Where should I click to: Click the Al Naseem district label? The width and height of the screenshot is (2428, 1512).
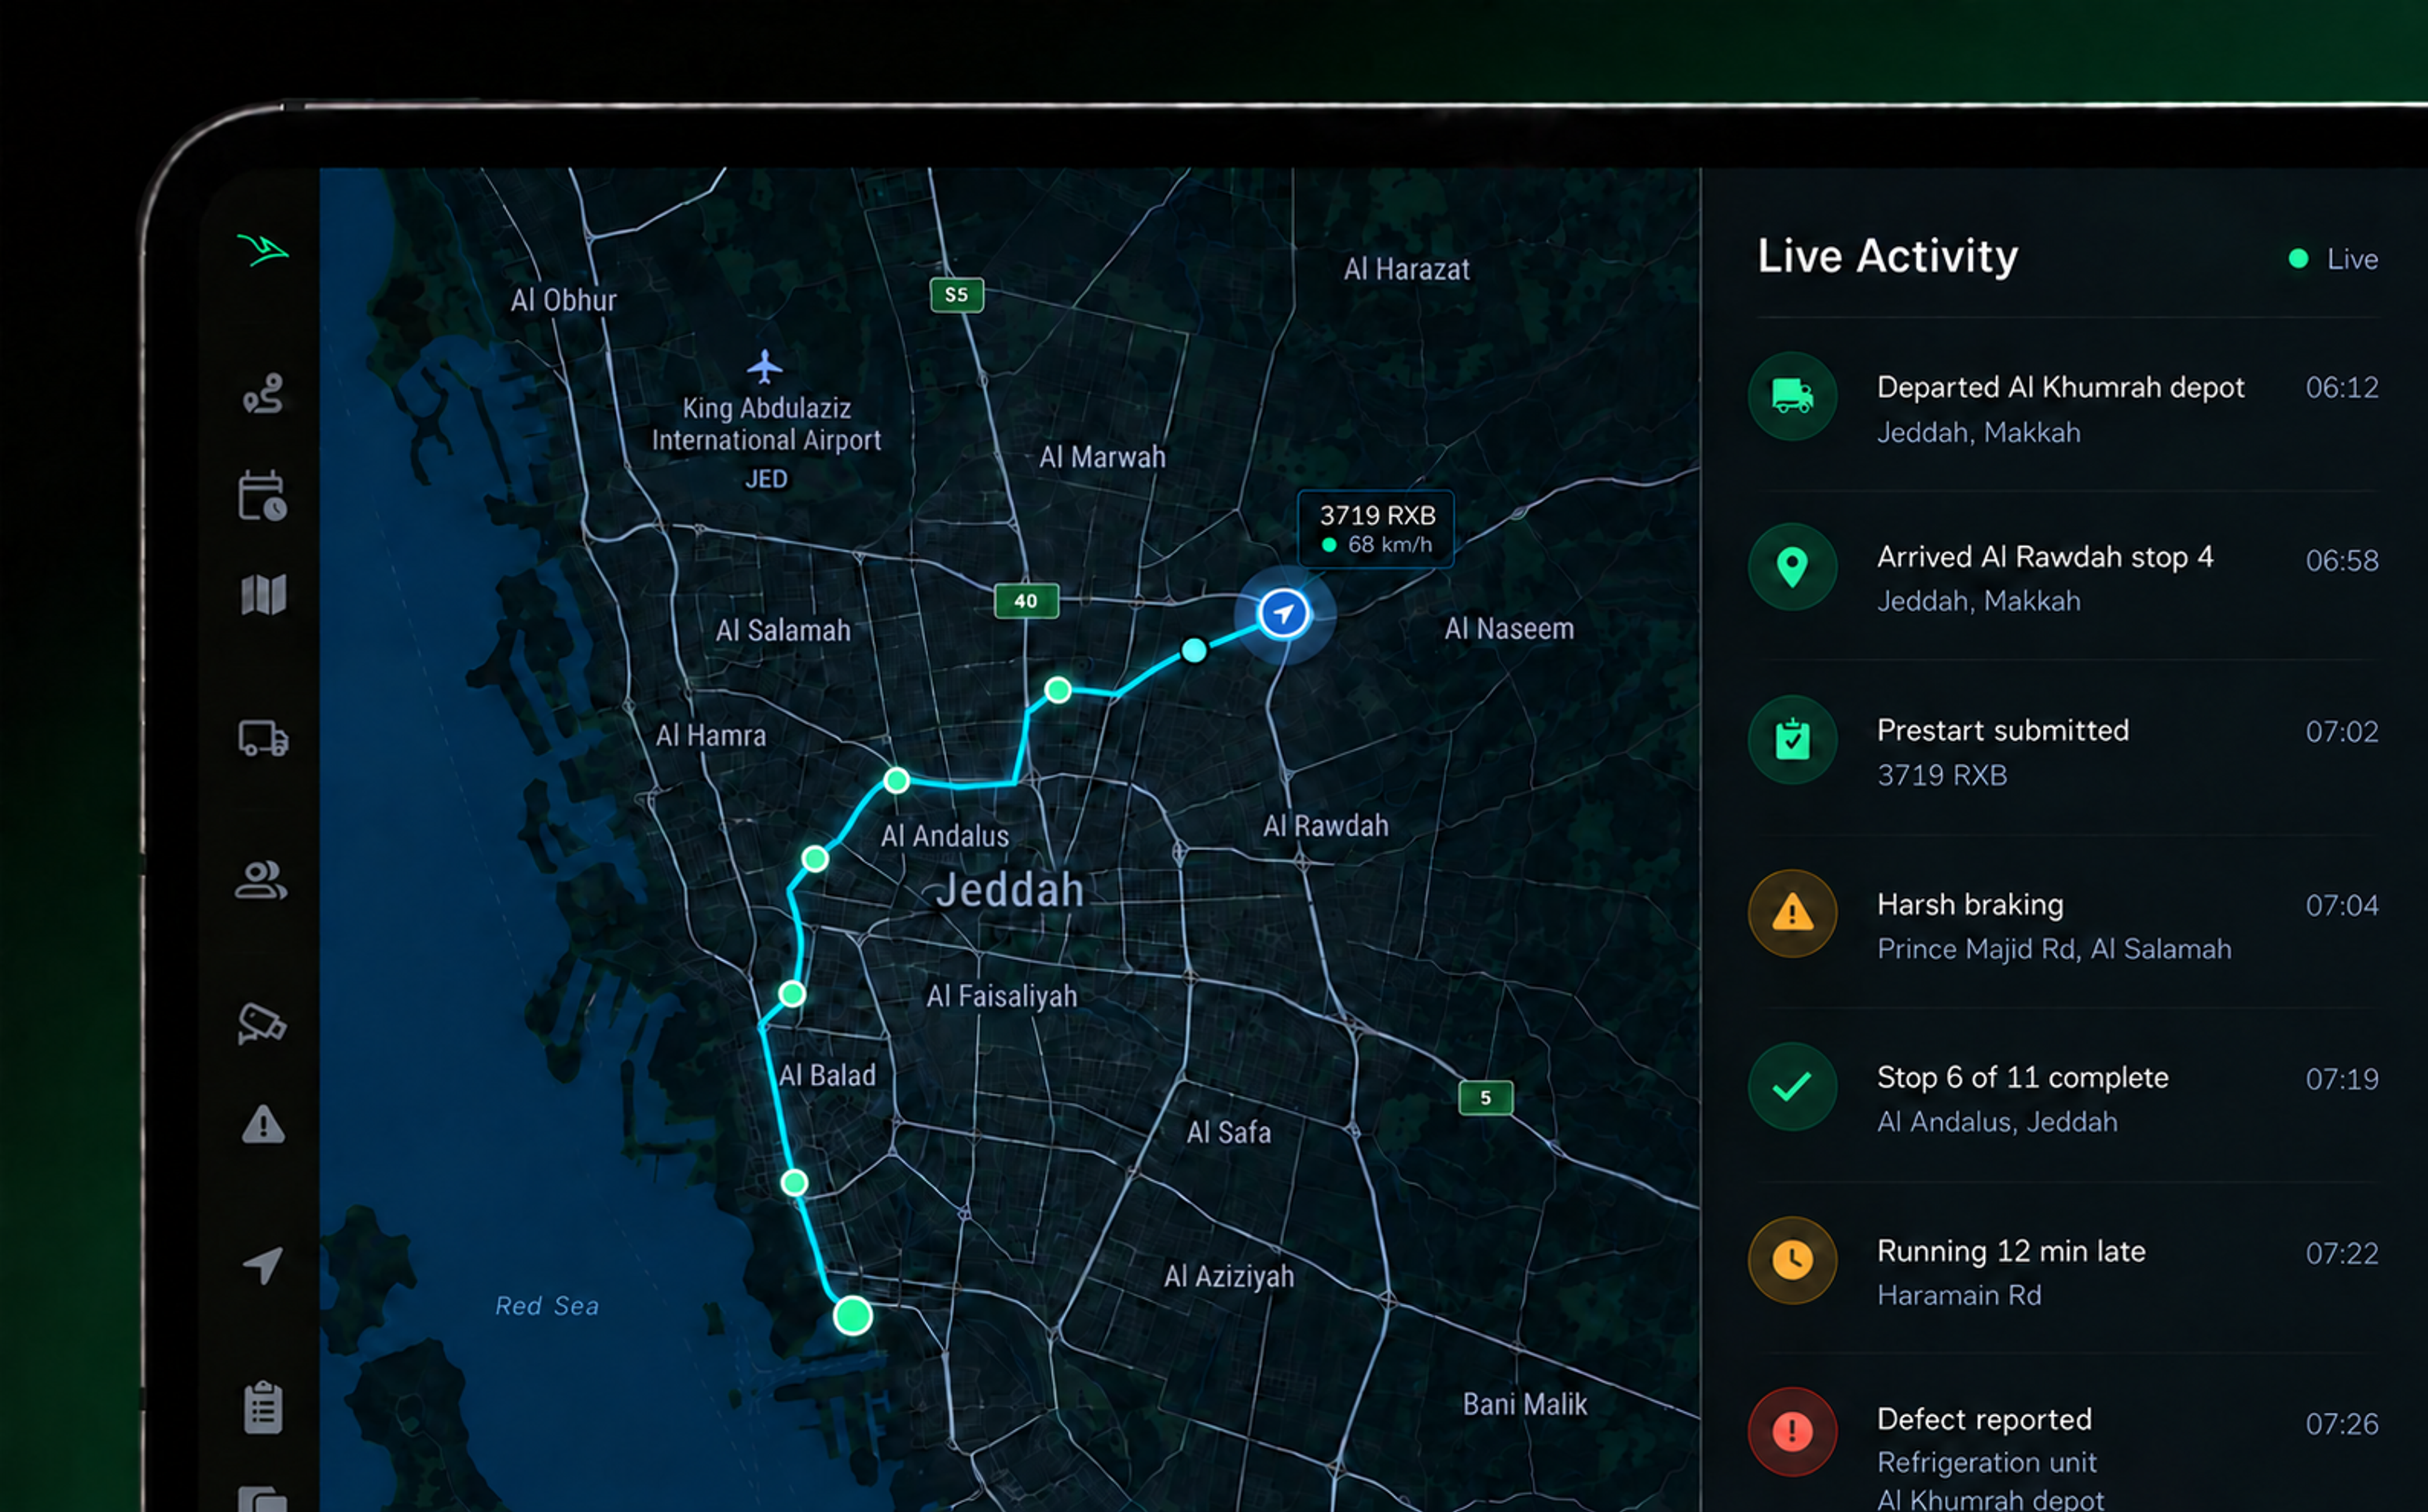click(1509, 628)
